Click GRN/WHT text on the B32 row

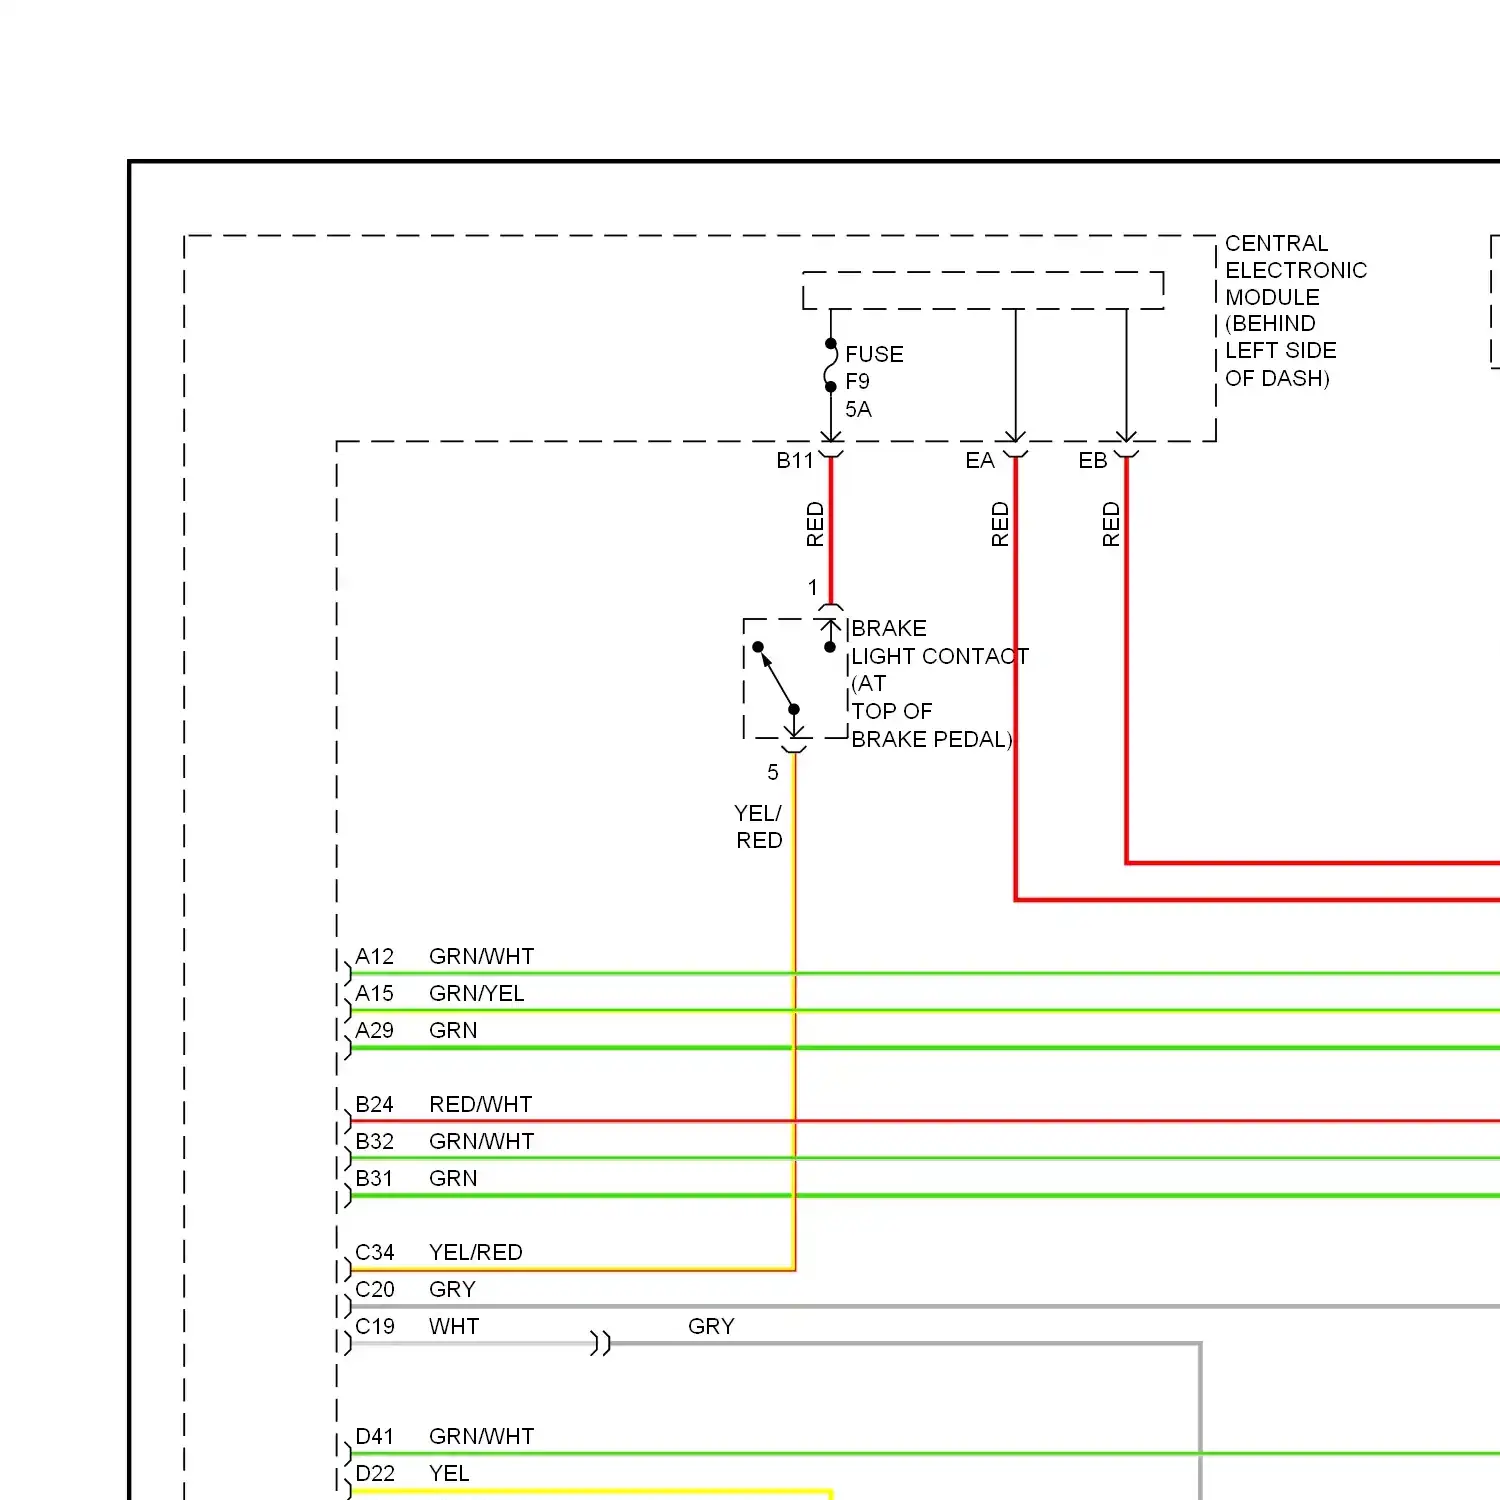pos(482,1142)
